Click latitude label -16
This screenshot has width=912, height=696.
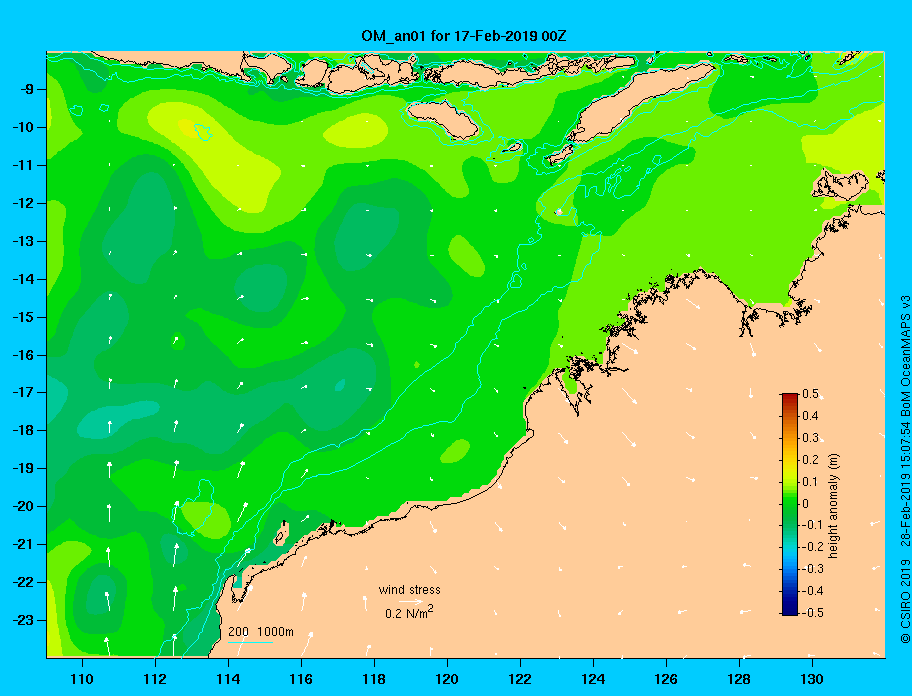(23, 355)
